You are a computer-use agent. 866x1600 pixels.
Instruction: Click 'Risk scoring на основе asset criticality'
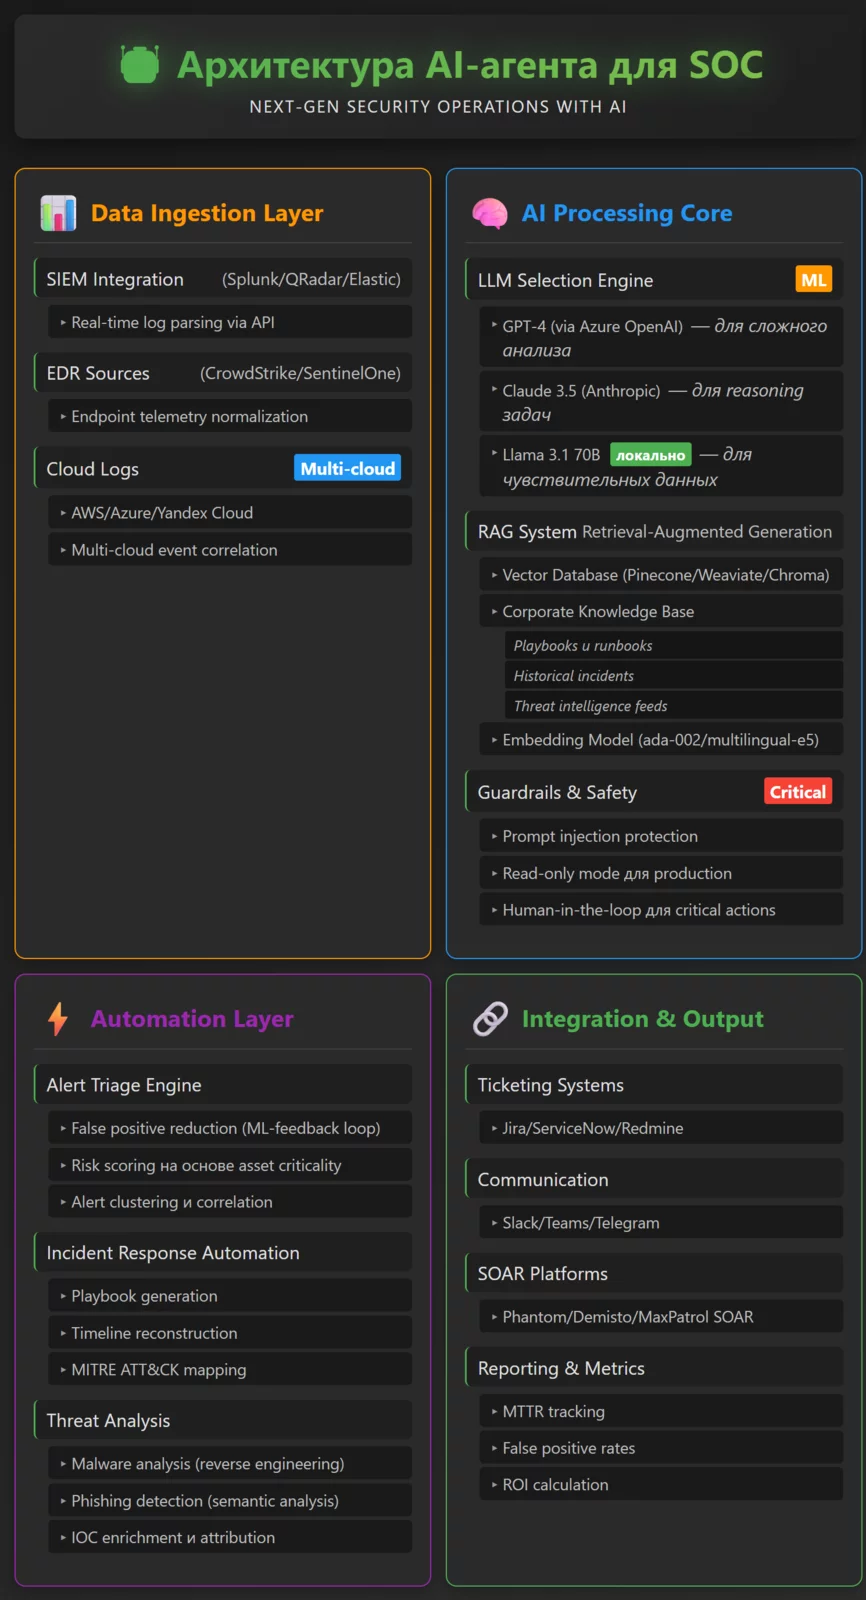[230, 1165]
